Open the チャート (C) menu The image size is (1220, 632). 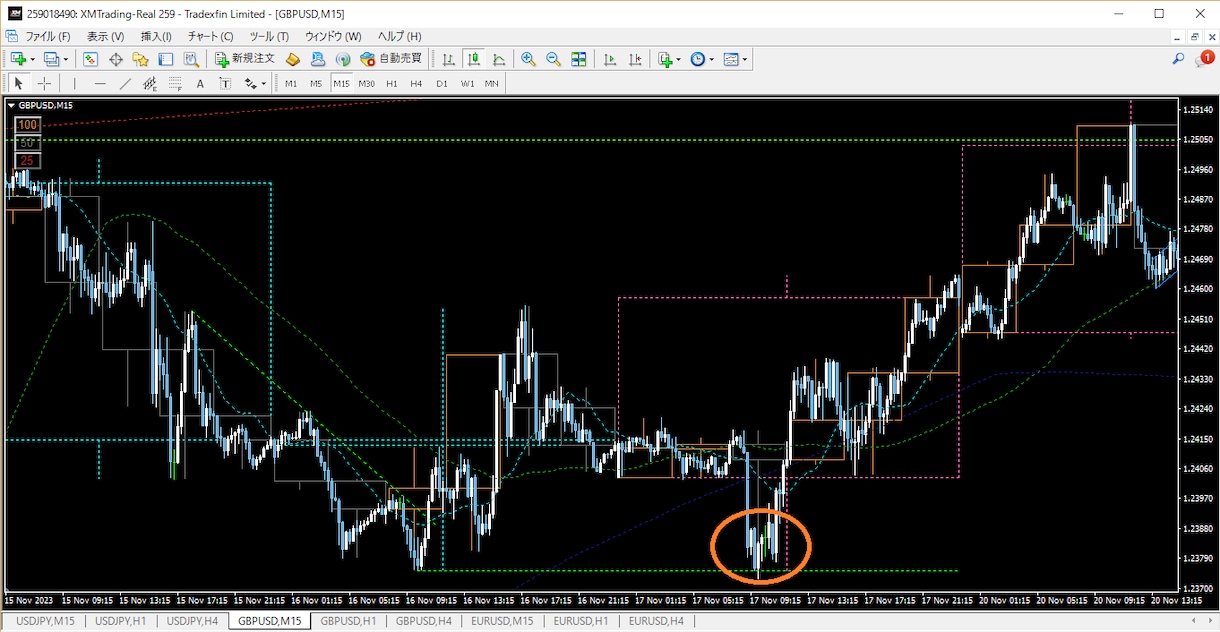(210, 36)
